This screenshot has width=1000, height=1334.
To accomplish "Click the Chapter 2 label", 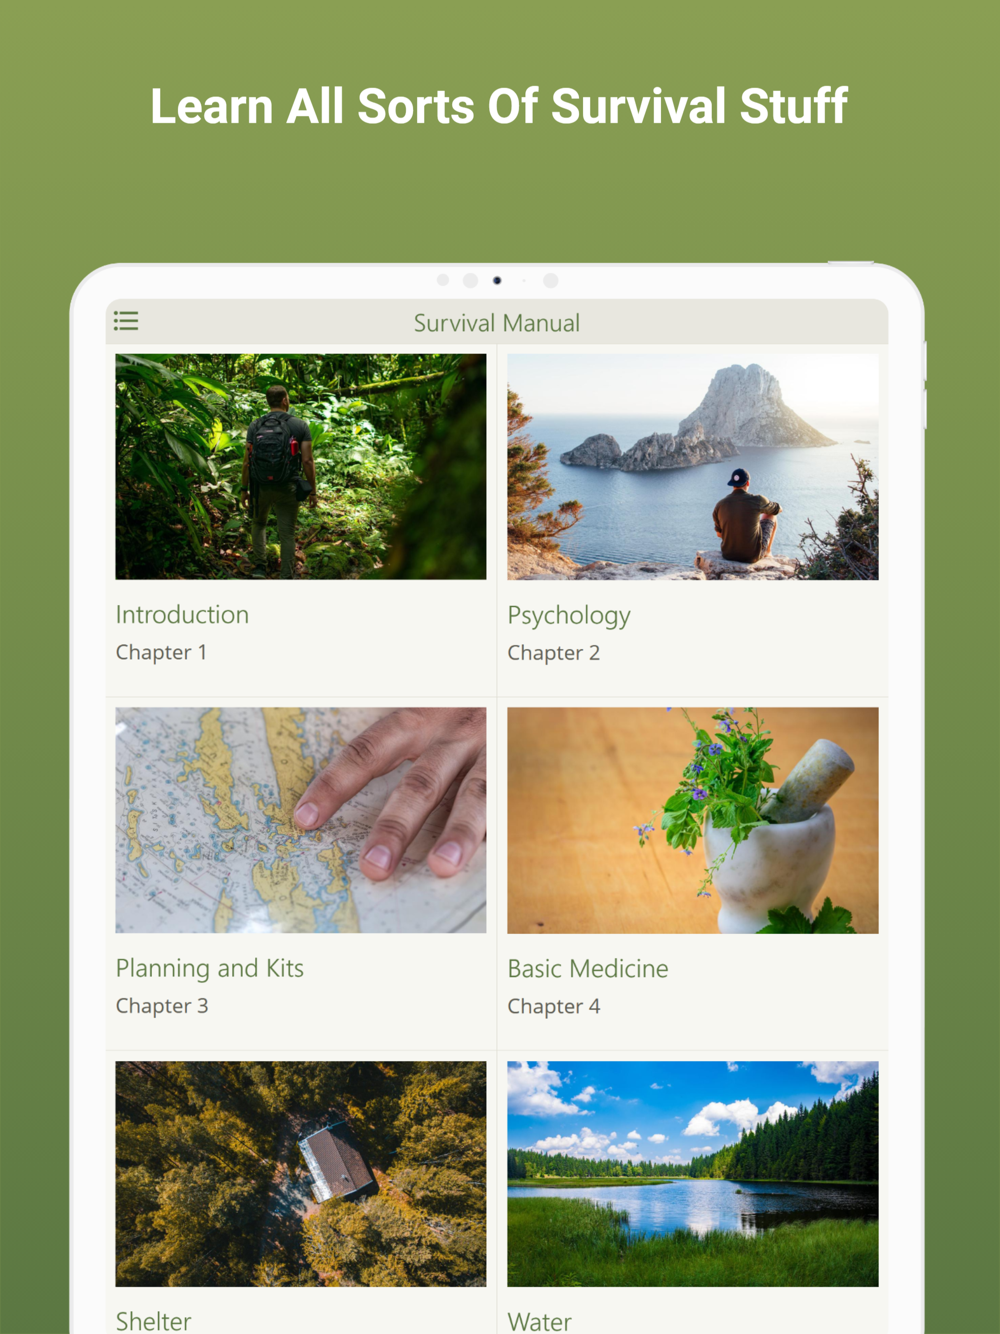I will [x=554, y=653].
